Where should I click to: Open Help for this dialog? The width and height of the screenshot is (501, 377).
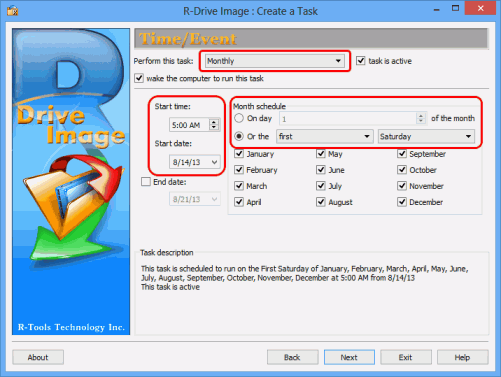tap(462, 357)
